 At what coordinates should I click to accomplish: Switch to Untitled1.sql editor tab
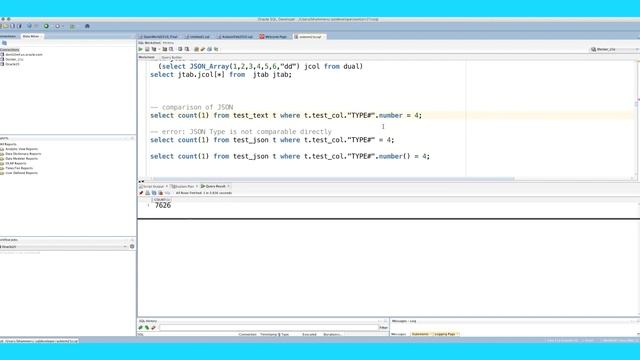click(198, 37)
